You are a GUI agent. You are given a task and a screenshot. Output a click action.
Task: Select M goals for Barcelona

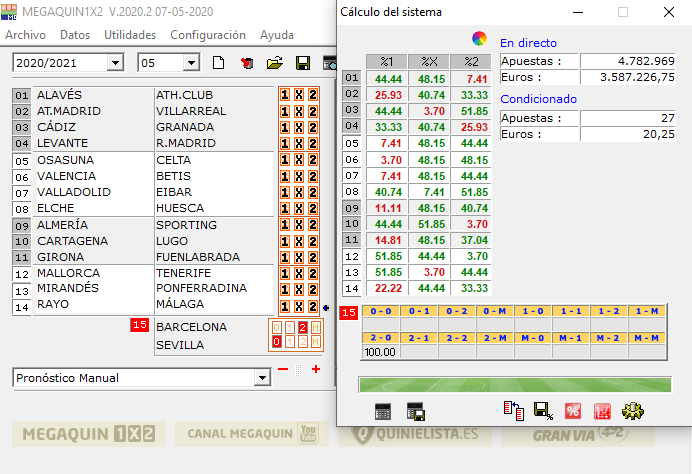(x=316, y=327)
